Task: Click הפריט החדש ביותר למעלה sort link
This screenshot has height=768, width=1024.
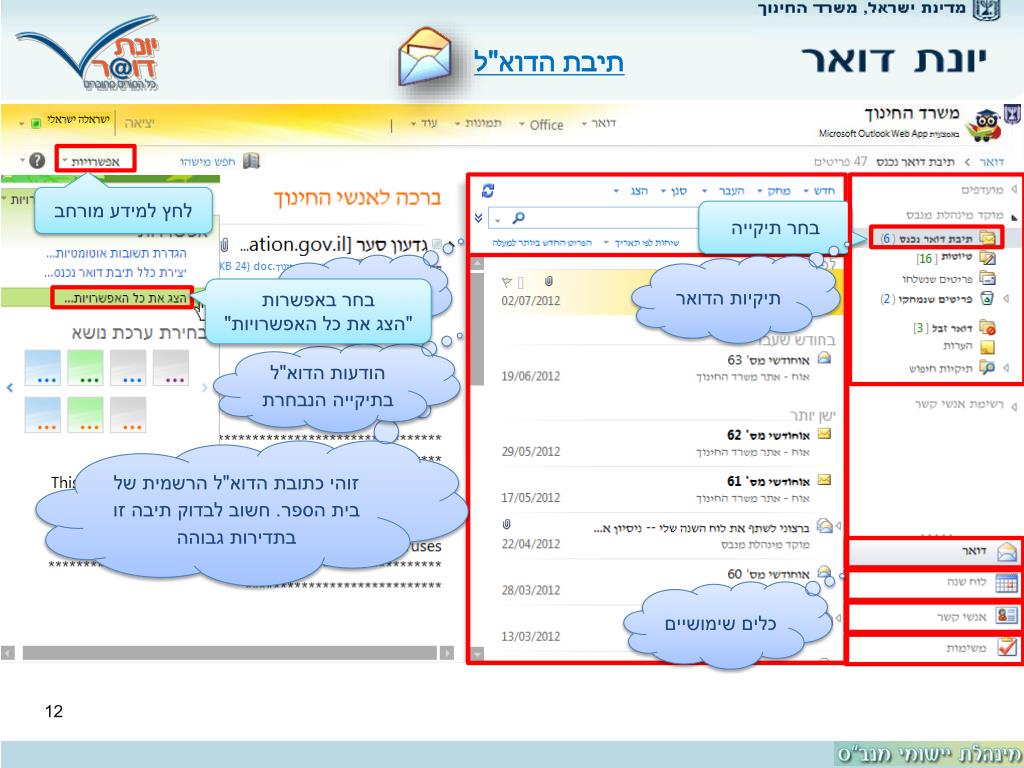Action: click(x=542, y=243)
